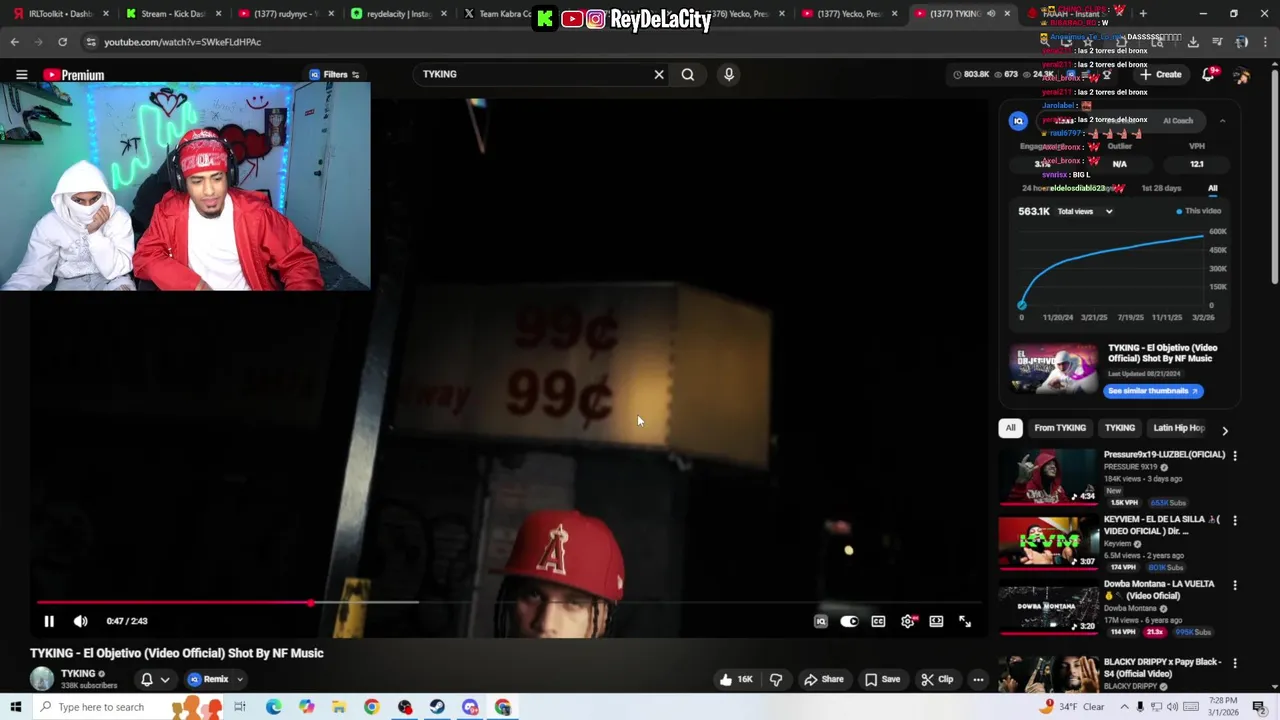This screenshot has width=1280, height=720.
Task: Select Latin Hip Hop chip
Action: (1179, 428)
